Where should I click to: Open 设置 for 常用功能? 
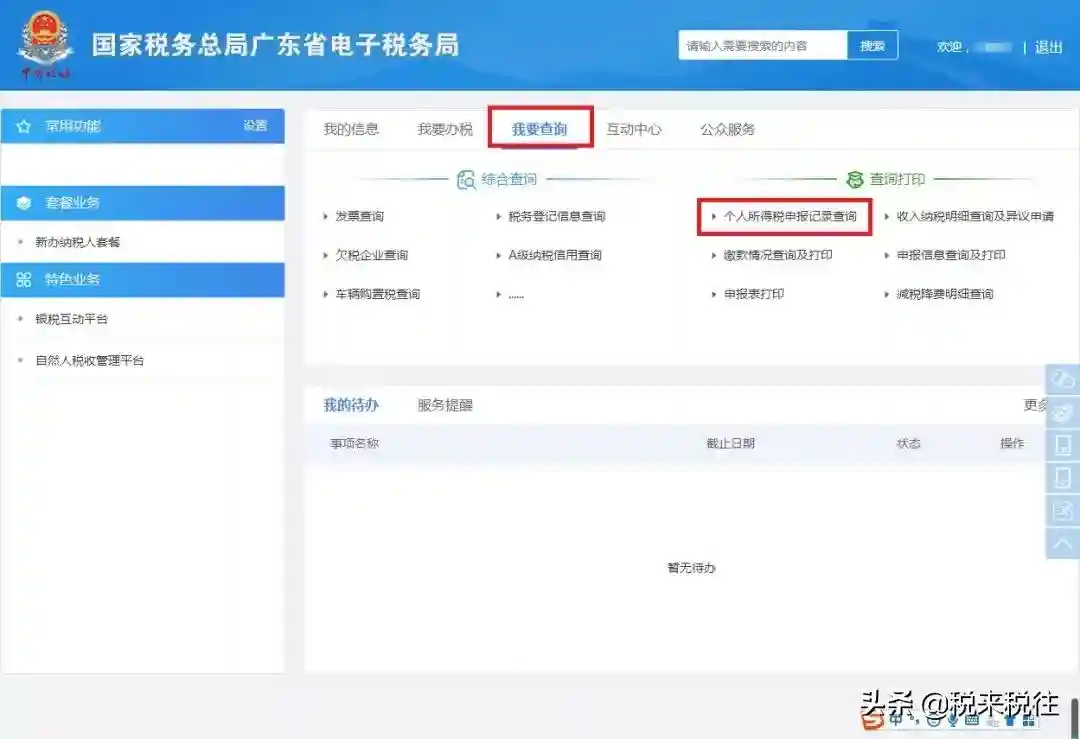255,126
